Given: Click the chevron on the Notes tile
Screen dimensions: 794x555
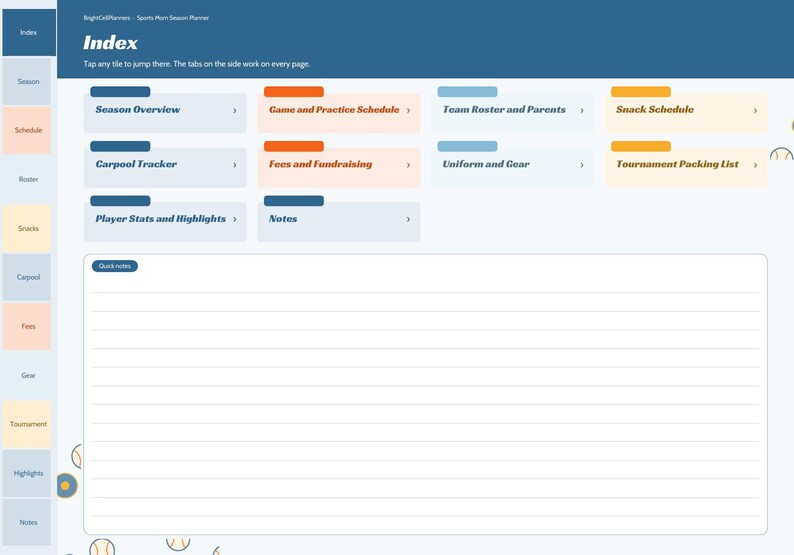Looking at the screenshot, I should (409, 219).
